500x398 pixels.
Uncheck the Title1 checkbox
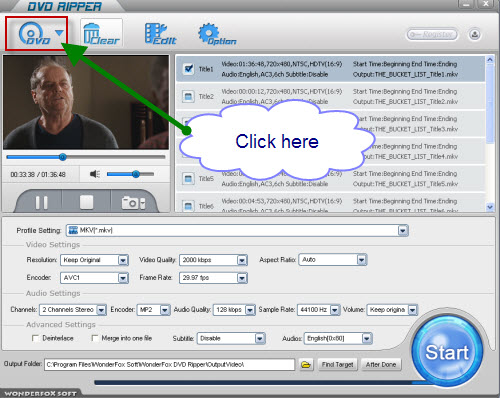point(188,69)
